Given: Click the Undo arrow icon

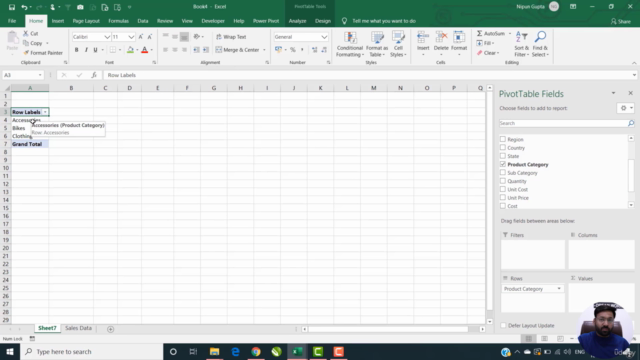Looking at the screenshot, I should tap(24, 7).
